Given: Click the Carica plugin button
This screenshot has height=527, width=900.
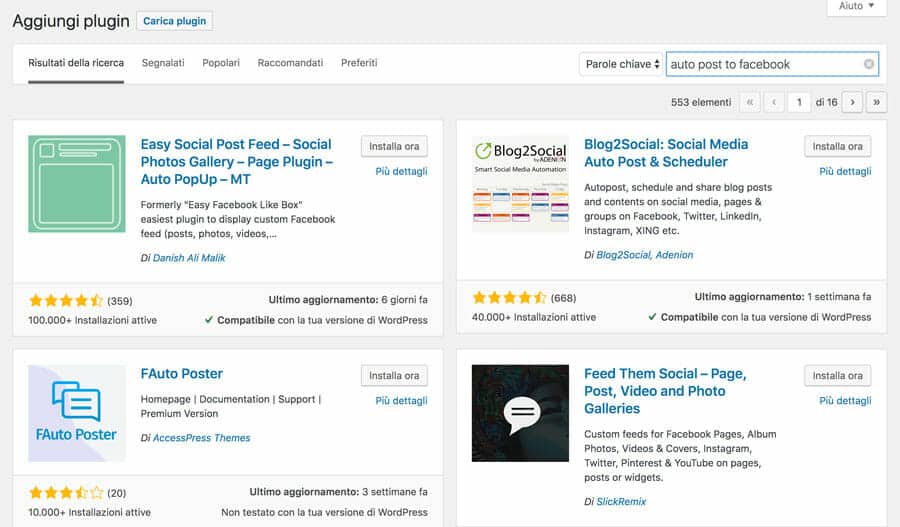Looking at the screenshot, I should (174, 21).
